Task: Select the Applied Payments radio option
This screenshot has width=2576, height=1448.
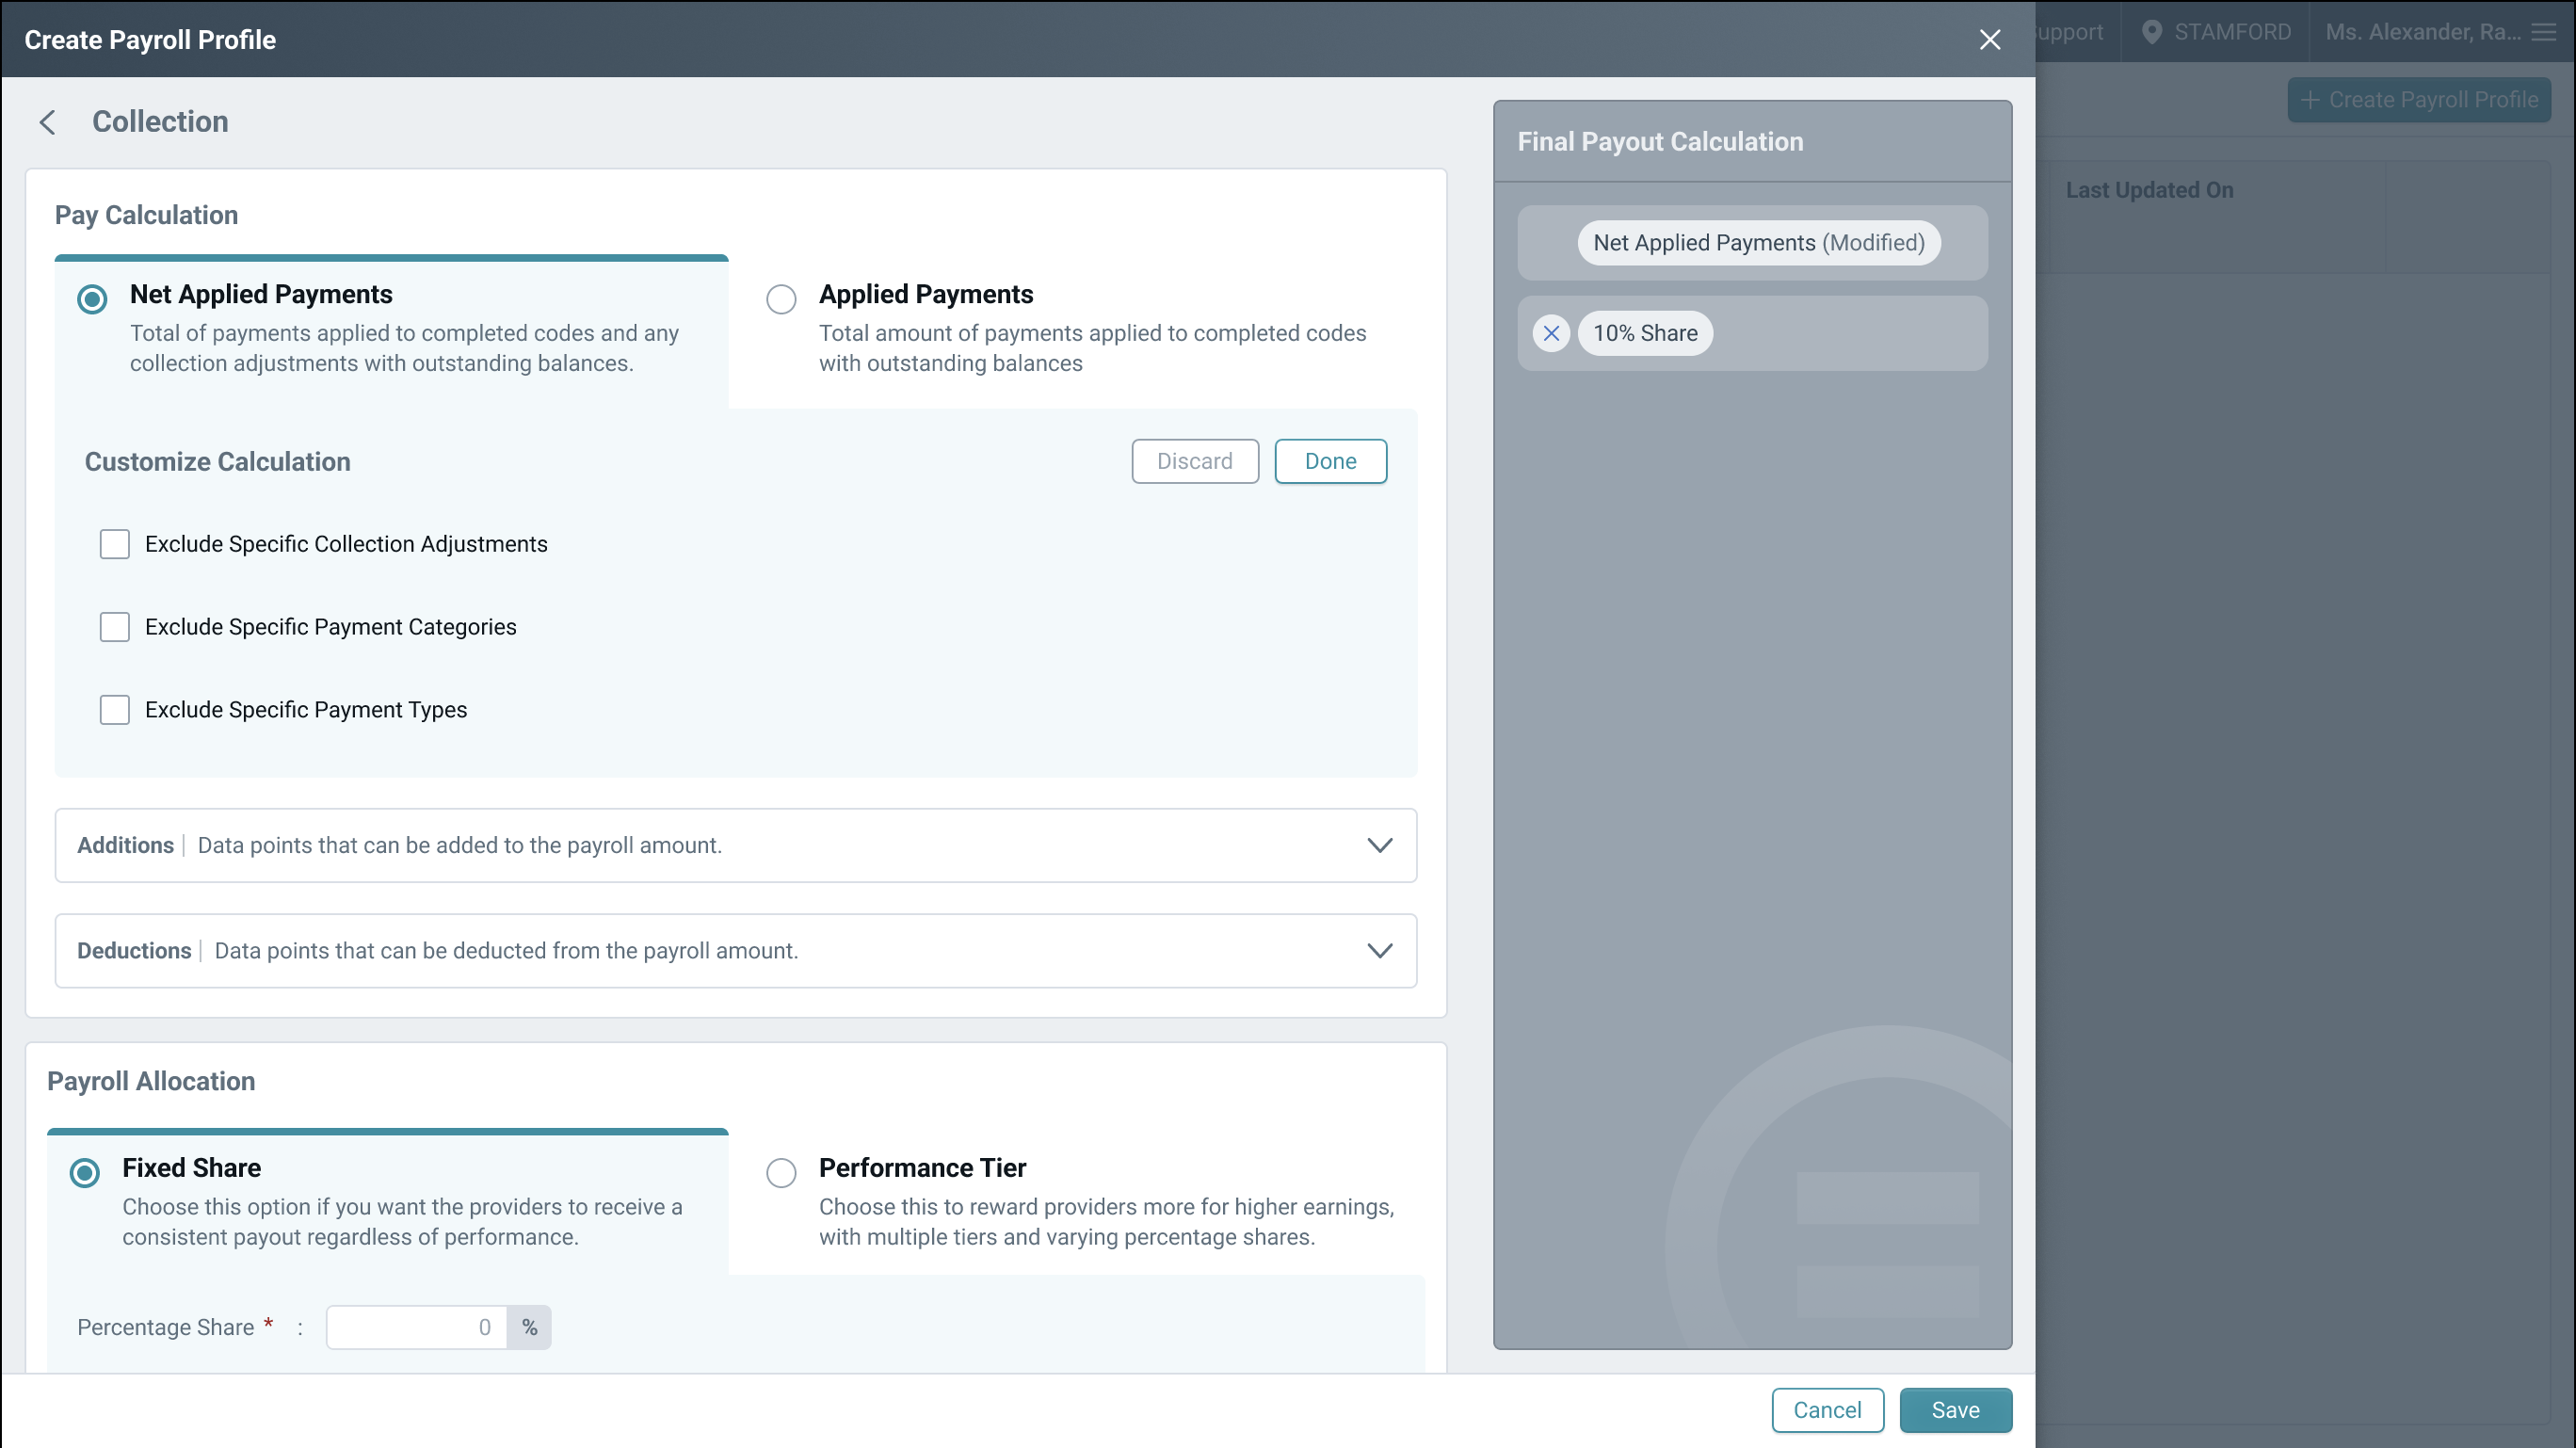Action: point(781,299)
